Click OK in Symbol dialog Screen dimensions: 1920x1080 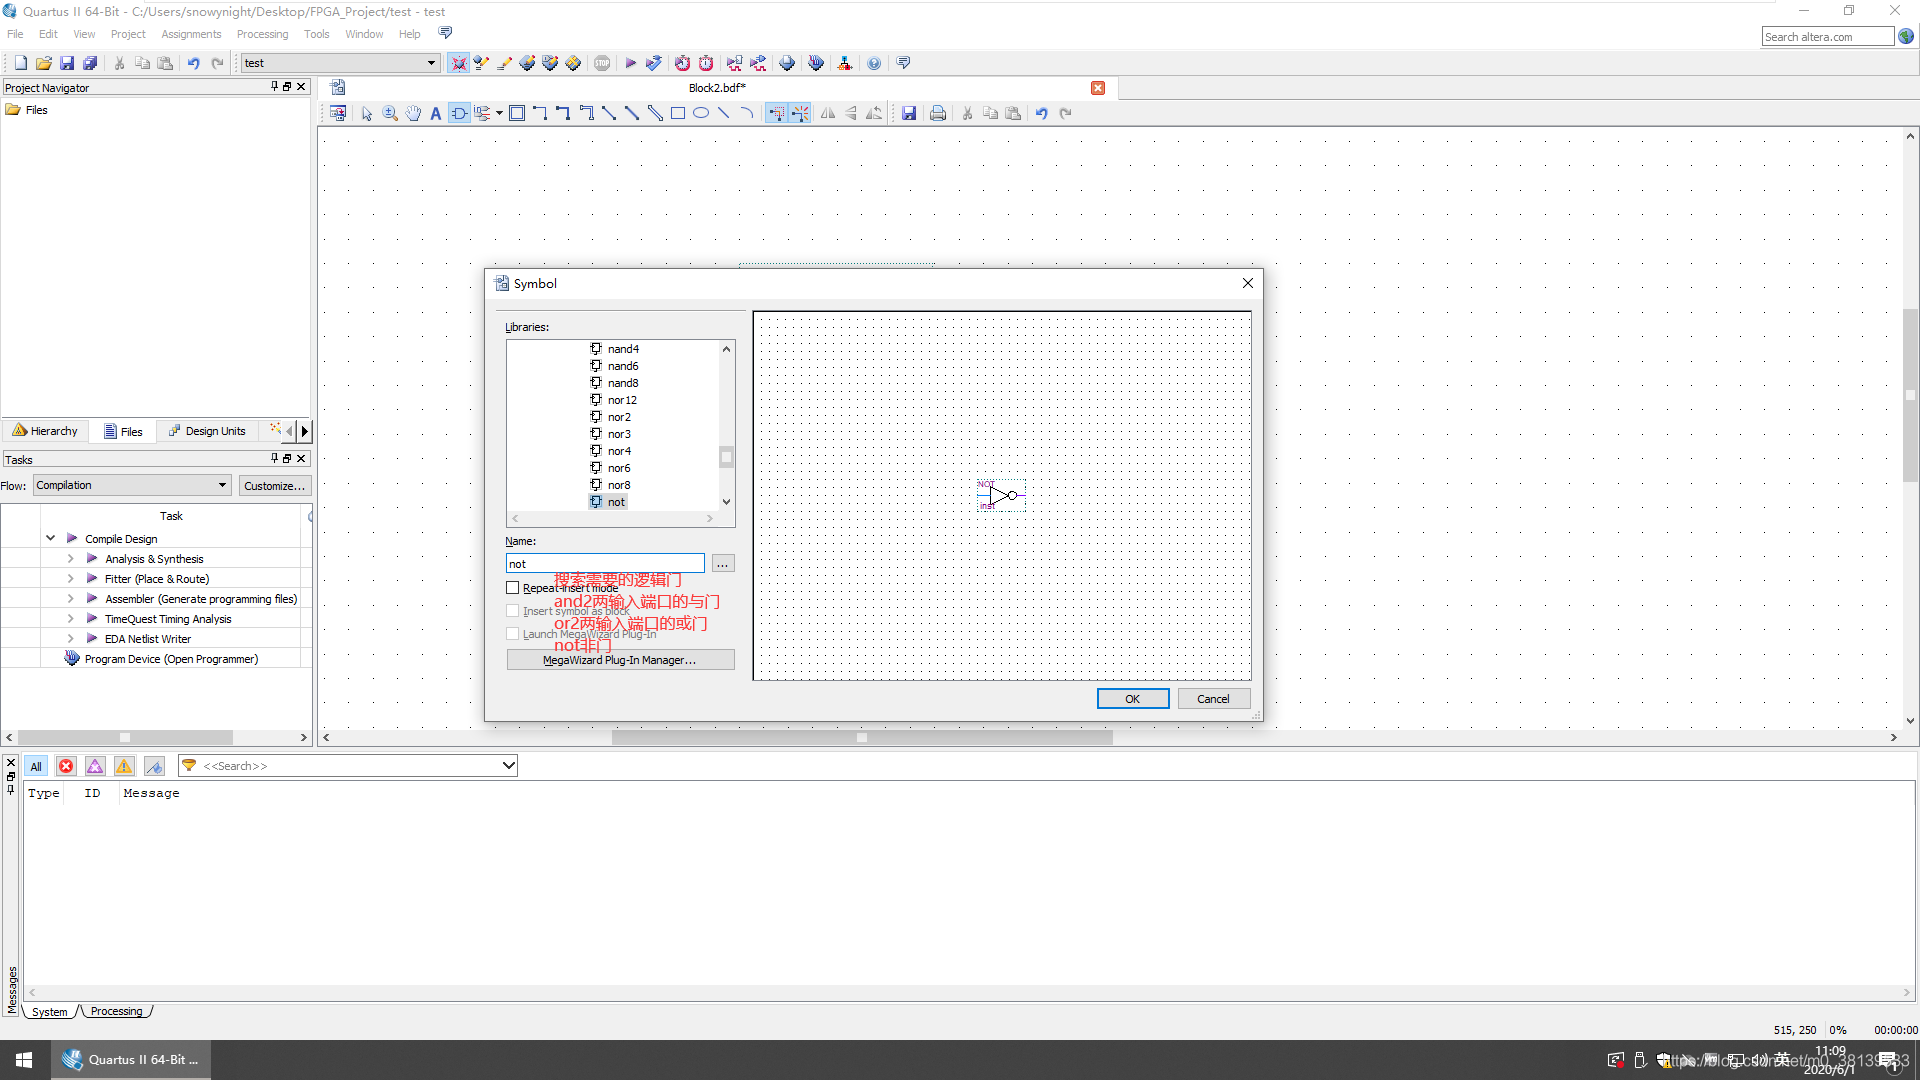[x=1132, y=699]
